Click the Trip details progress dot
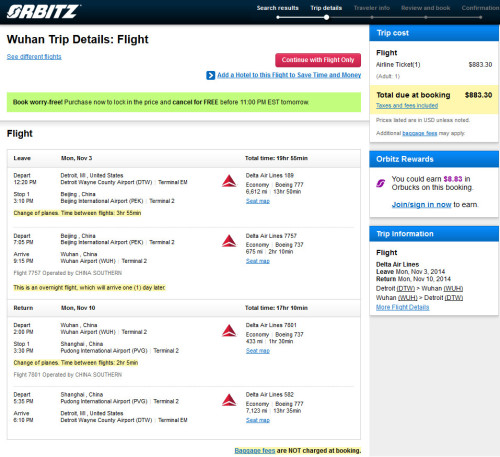500x457 pixels. tap(327, 17)
